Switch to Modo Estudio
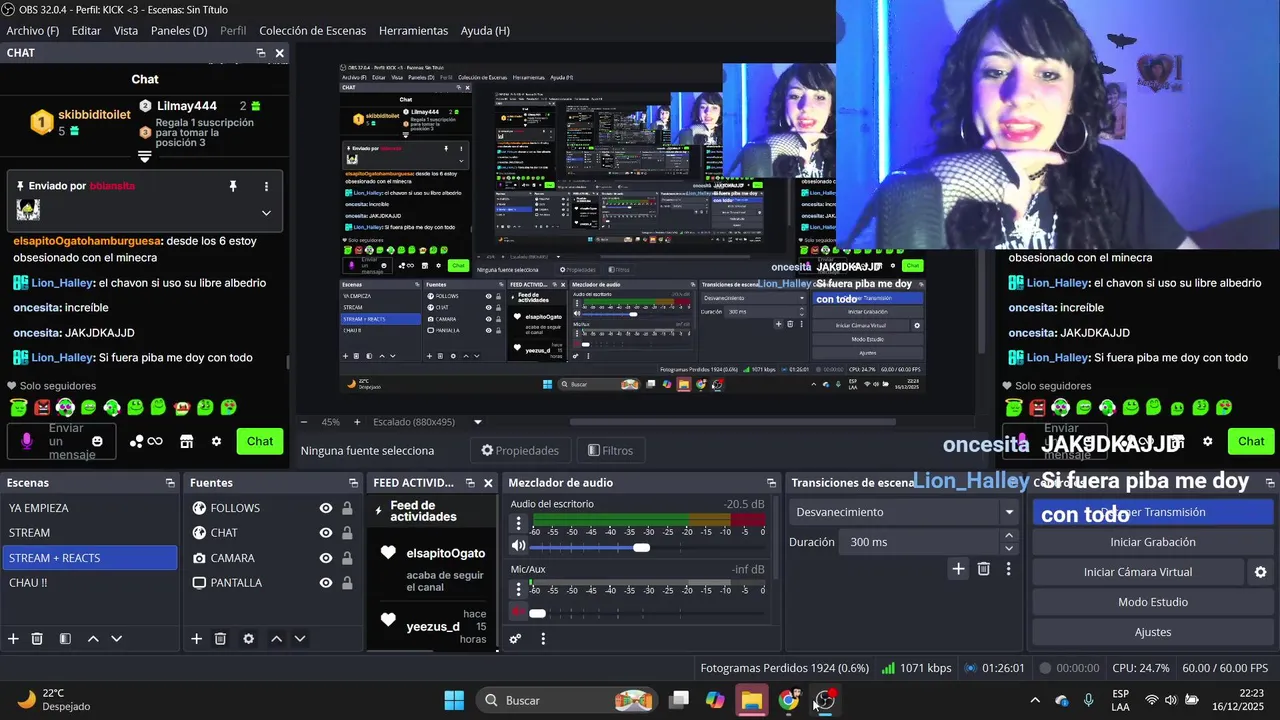This screenshot has height=720, width=1280. [x=1153, y=602]
